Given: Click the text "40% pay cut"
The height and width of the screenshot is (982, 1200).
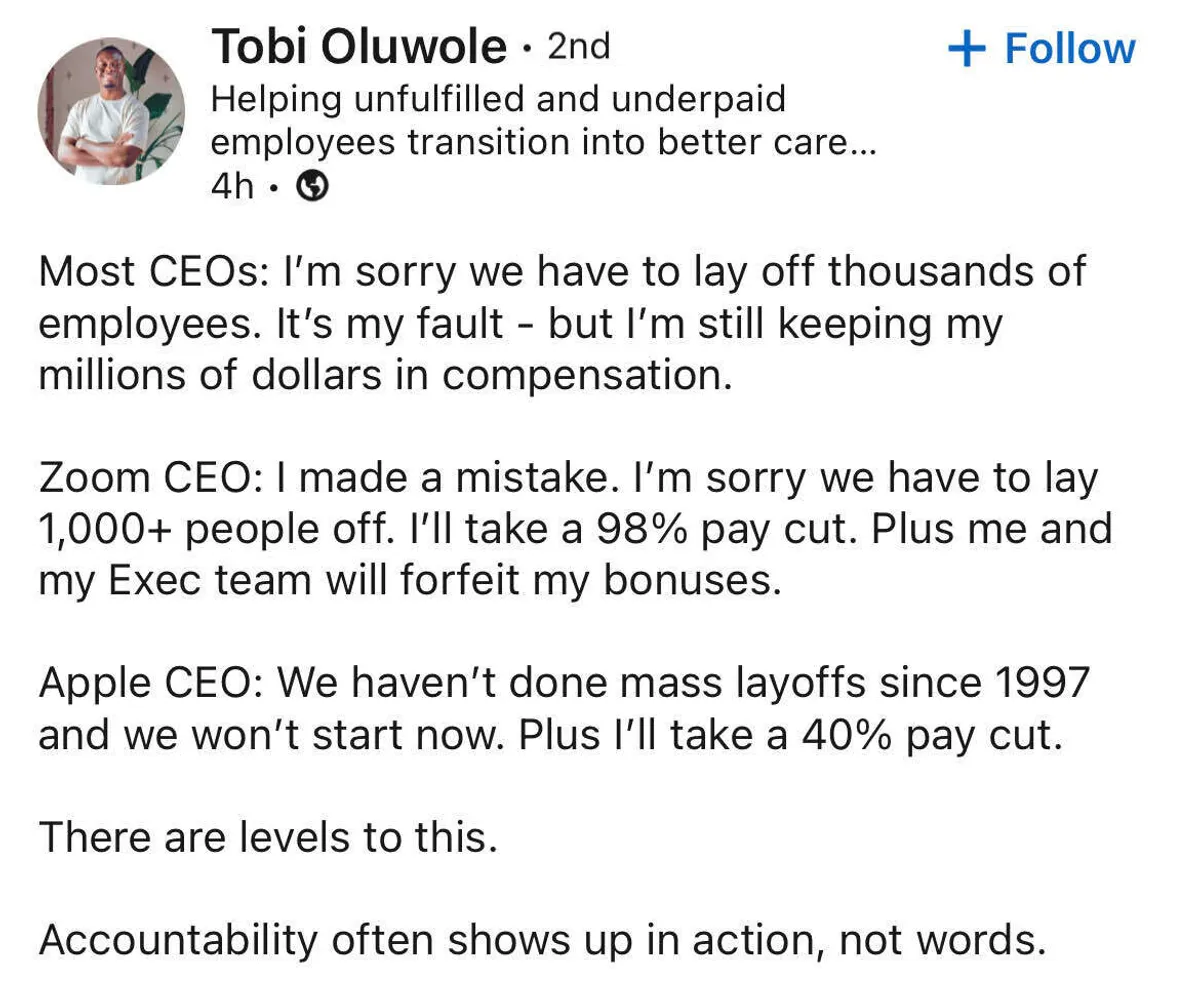Looking at the screenshot, I should click(x=927, y=735).
